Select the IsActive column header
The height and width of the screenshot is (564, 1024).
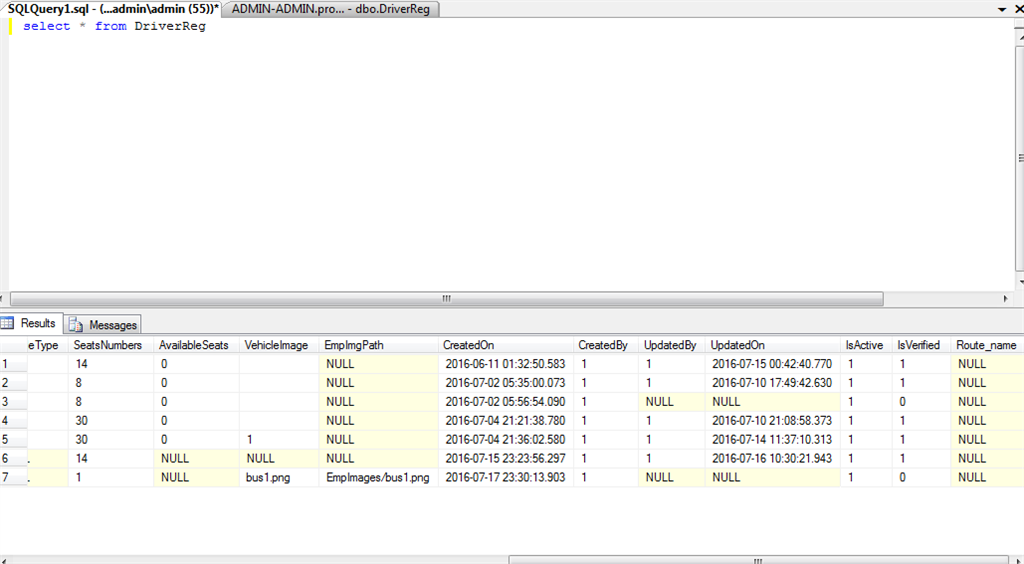864,345
